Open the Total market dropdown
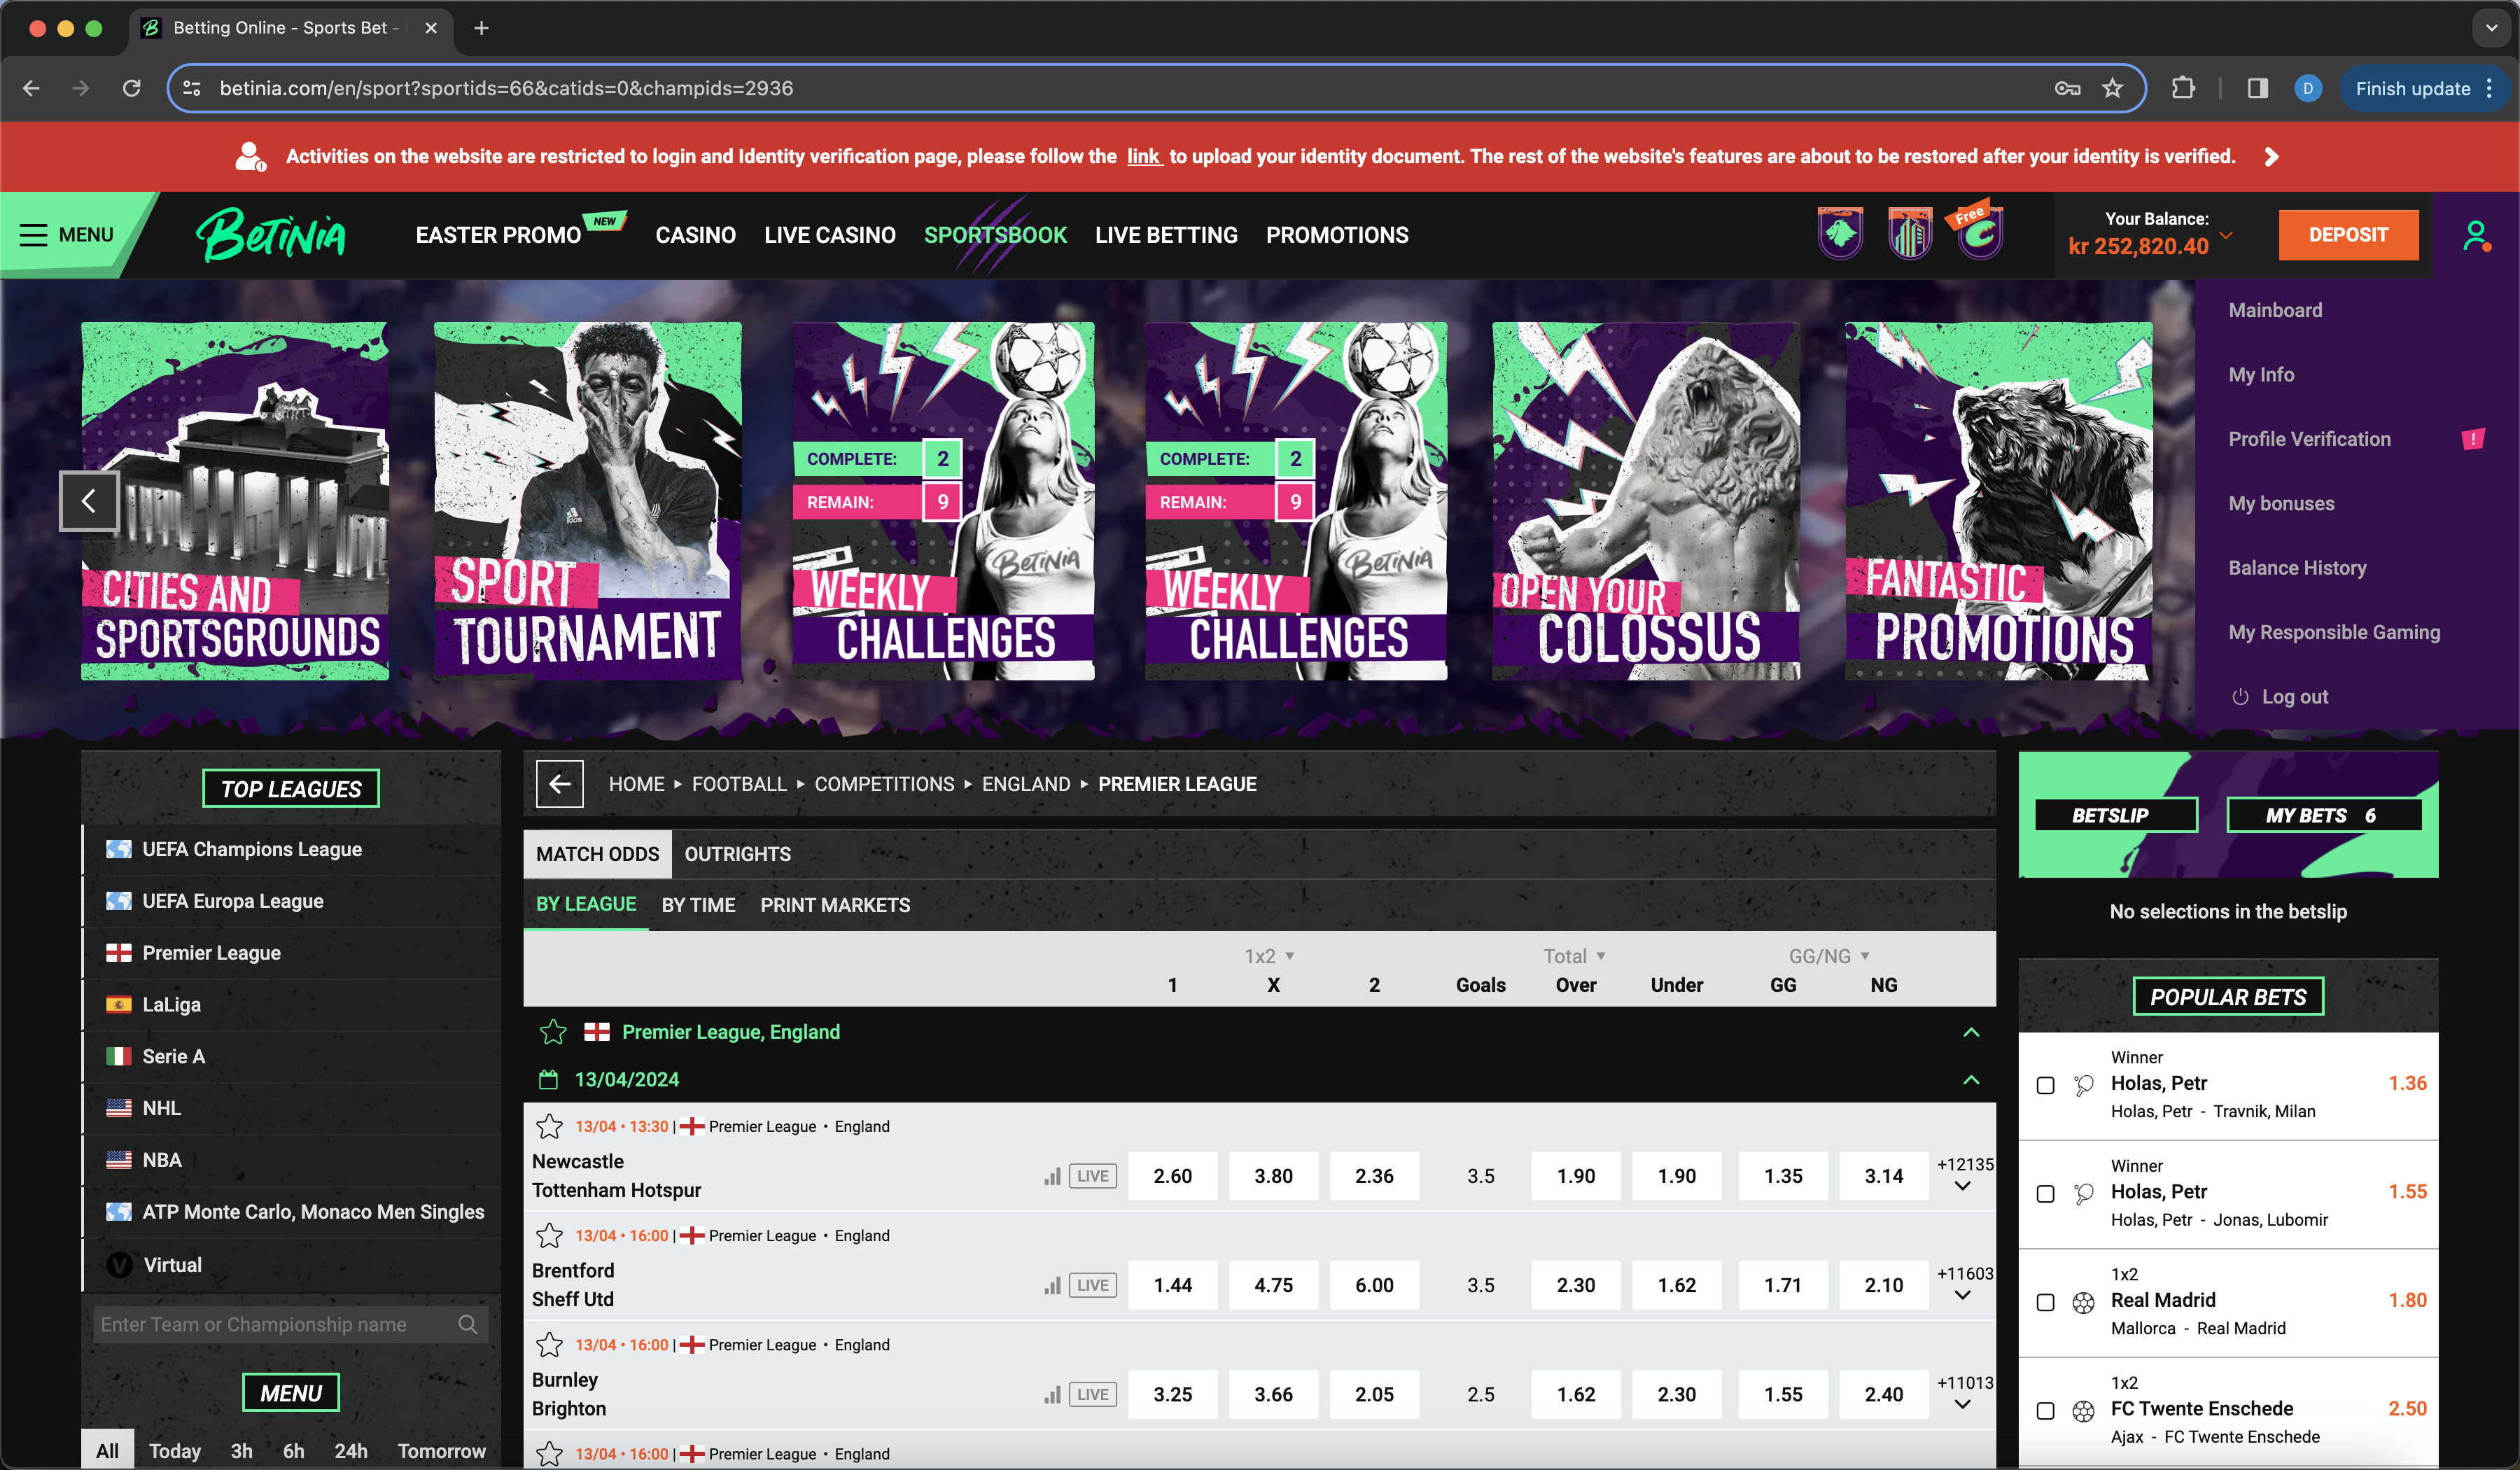The height and width of the screenshot is (1470, 2520). [1575, 956]
